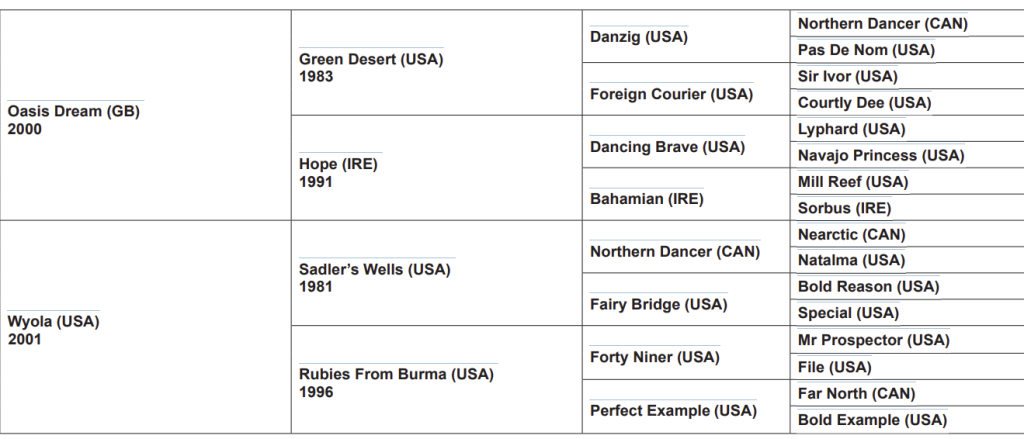Open Pas De Nom (USA) ancestor

click(x=866, y=50)
